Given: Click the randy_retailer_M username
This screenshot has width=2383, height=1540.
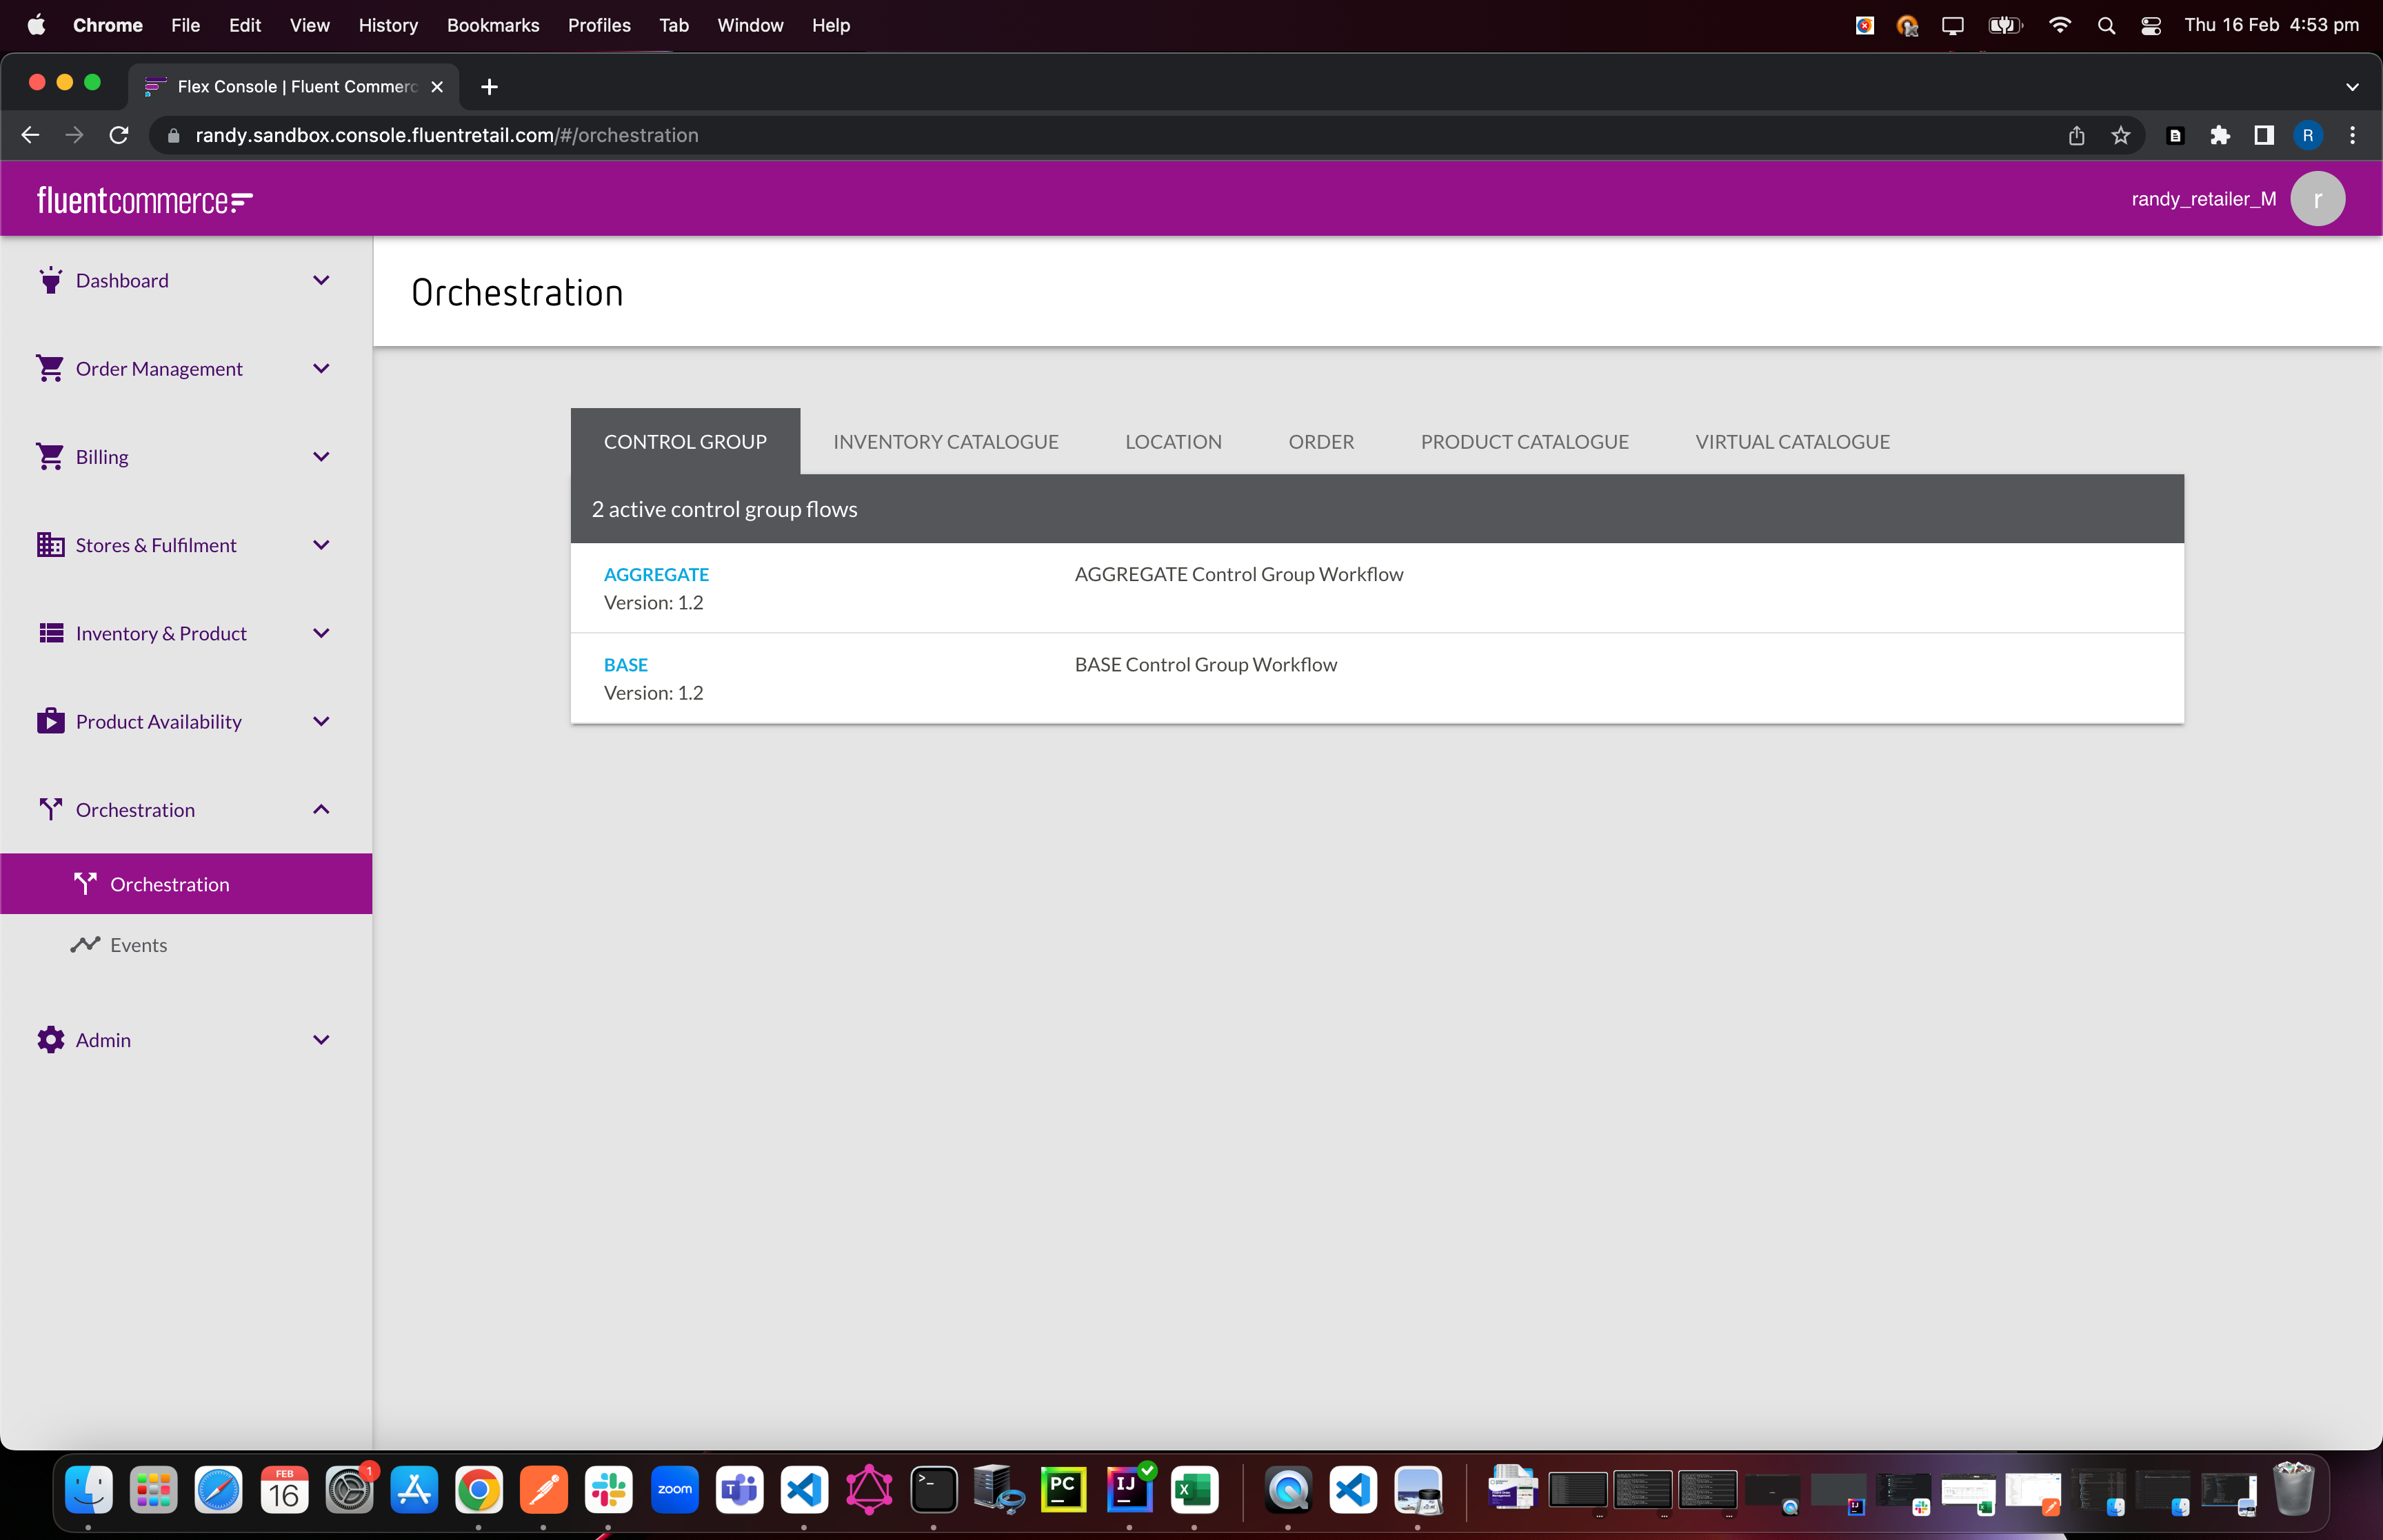Looking at the screenshot, I should tap(2203, 199).
